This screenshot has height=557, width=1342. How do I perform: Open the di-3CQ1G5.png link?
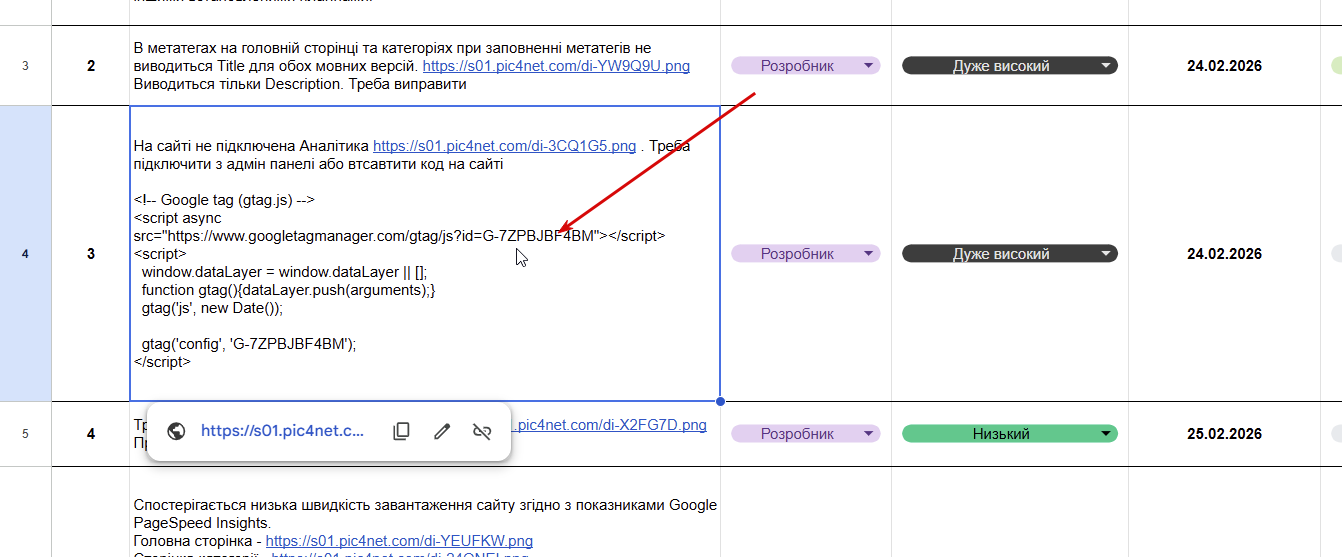coord(504,146)
